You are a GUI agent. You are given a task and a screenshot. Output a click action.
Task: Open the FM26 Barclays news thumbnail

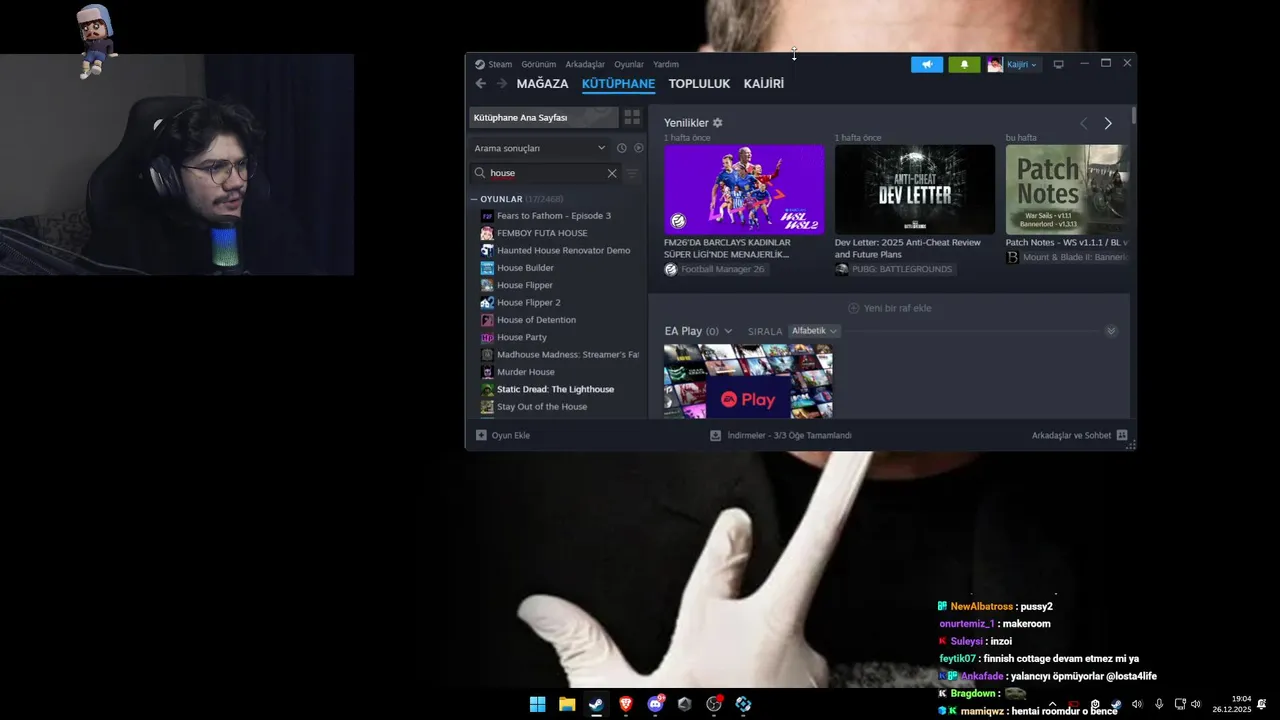pos(744,190)
